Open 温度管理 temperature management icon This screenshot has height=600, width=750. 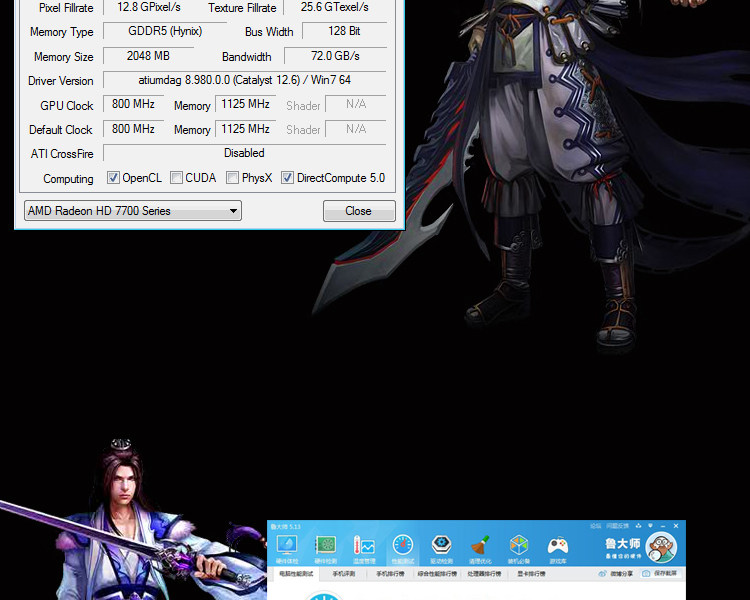(x=364, y=549)
